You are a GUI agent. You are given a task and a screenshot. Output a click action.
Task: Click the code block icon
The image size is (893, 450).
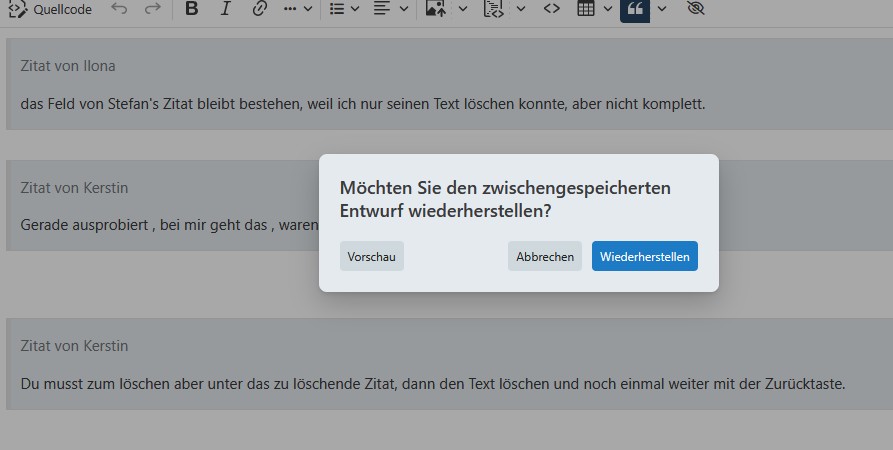493,9
